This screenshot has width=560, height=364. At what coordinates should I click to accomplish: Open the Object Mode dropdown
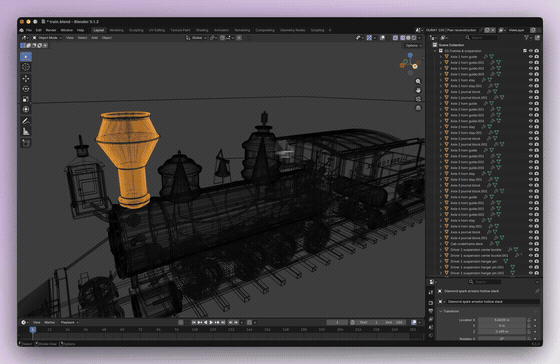click(x=48, y=38)
